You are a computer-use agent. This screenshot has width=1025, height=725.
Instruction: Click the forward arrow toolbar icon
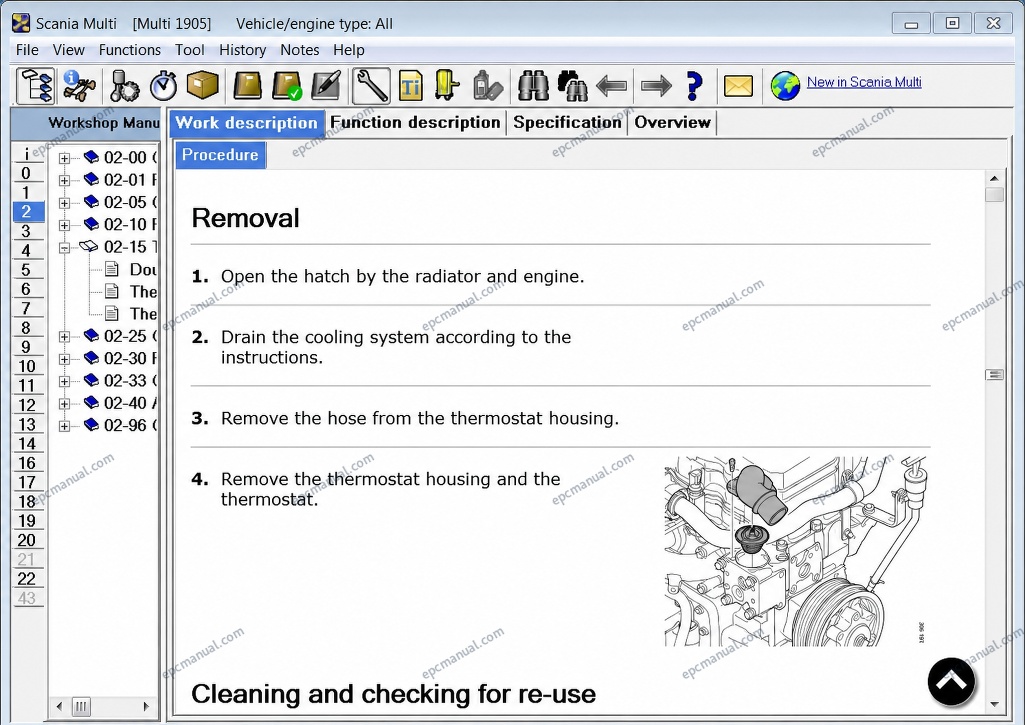(656, 86)
